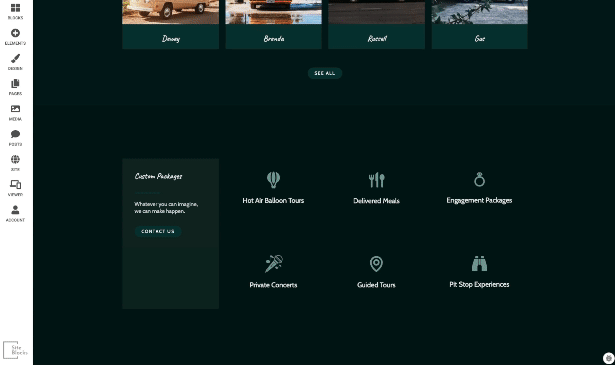Click the Gus van photo

[x=480, y=12]
